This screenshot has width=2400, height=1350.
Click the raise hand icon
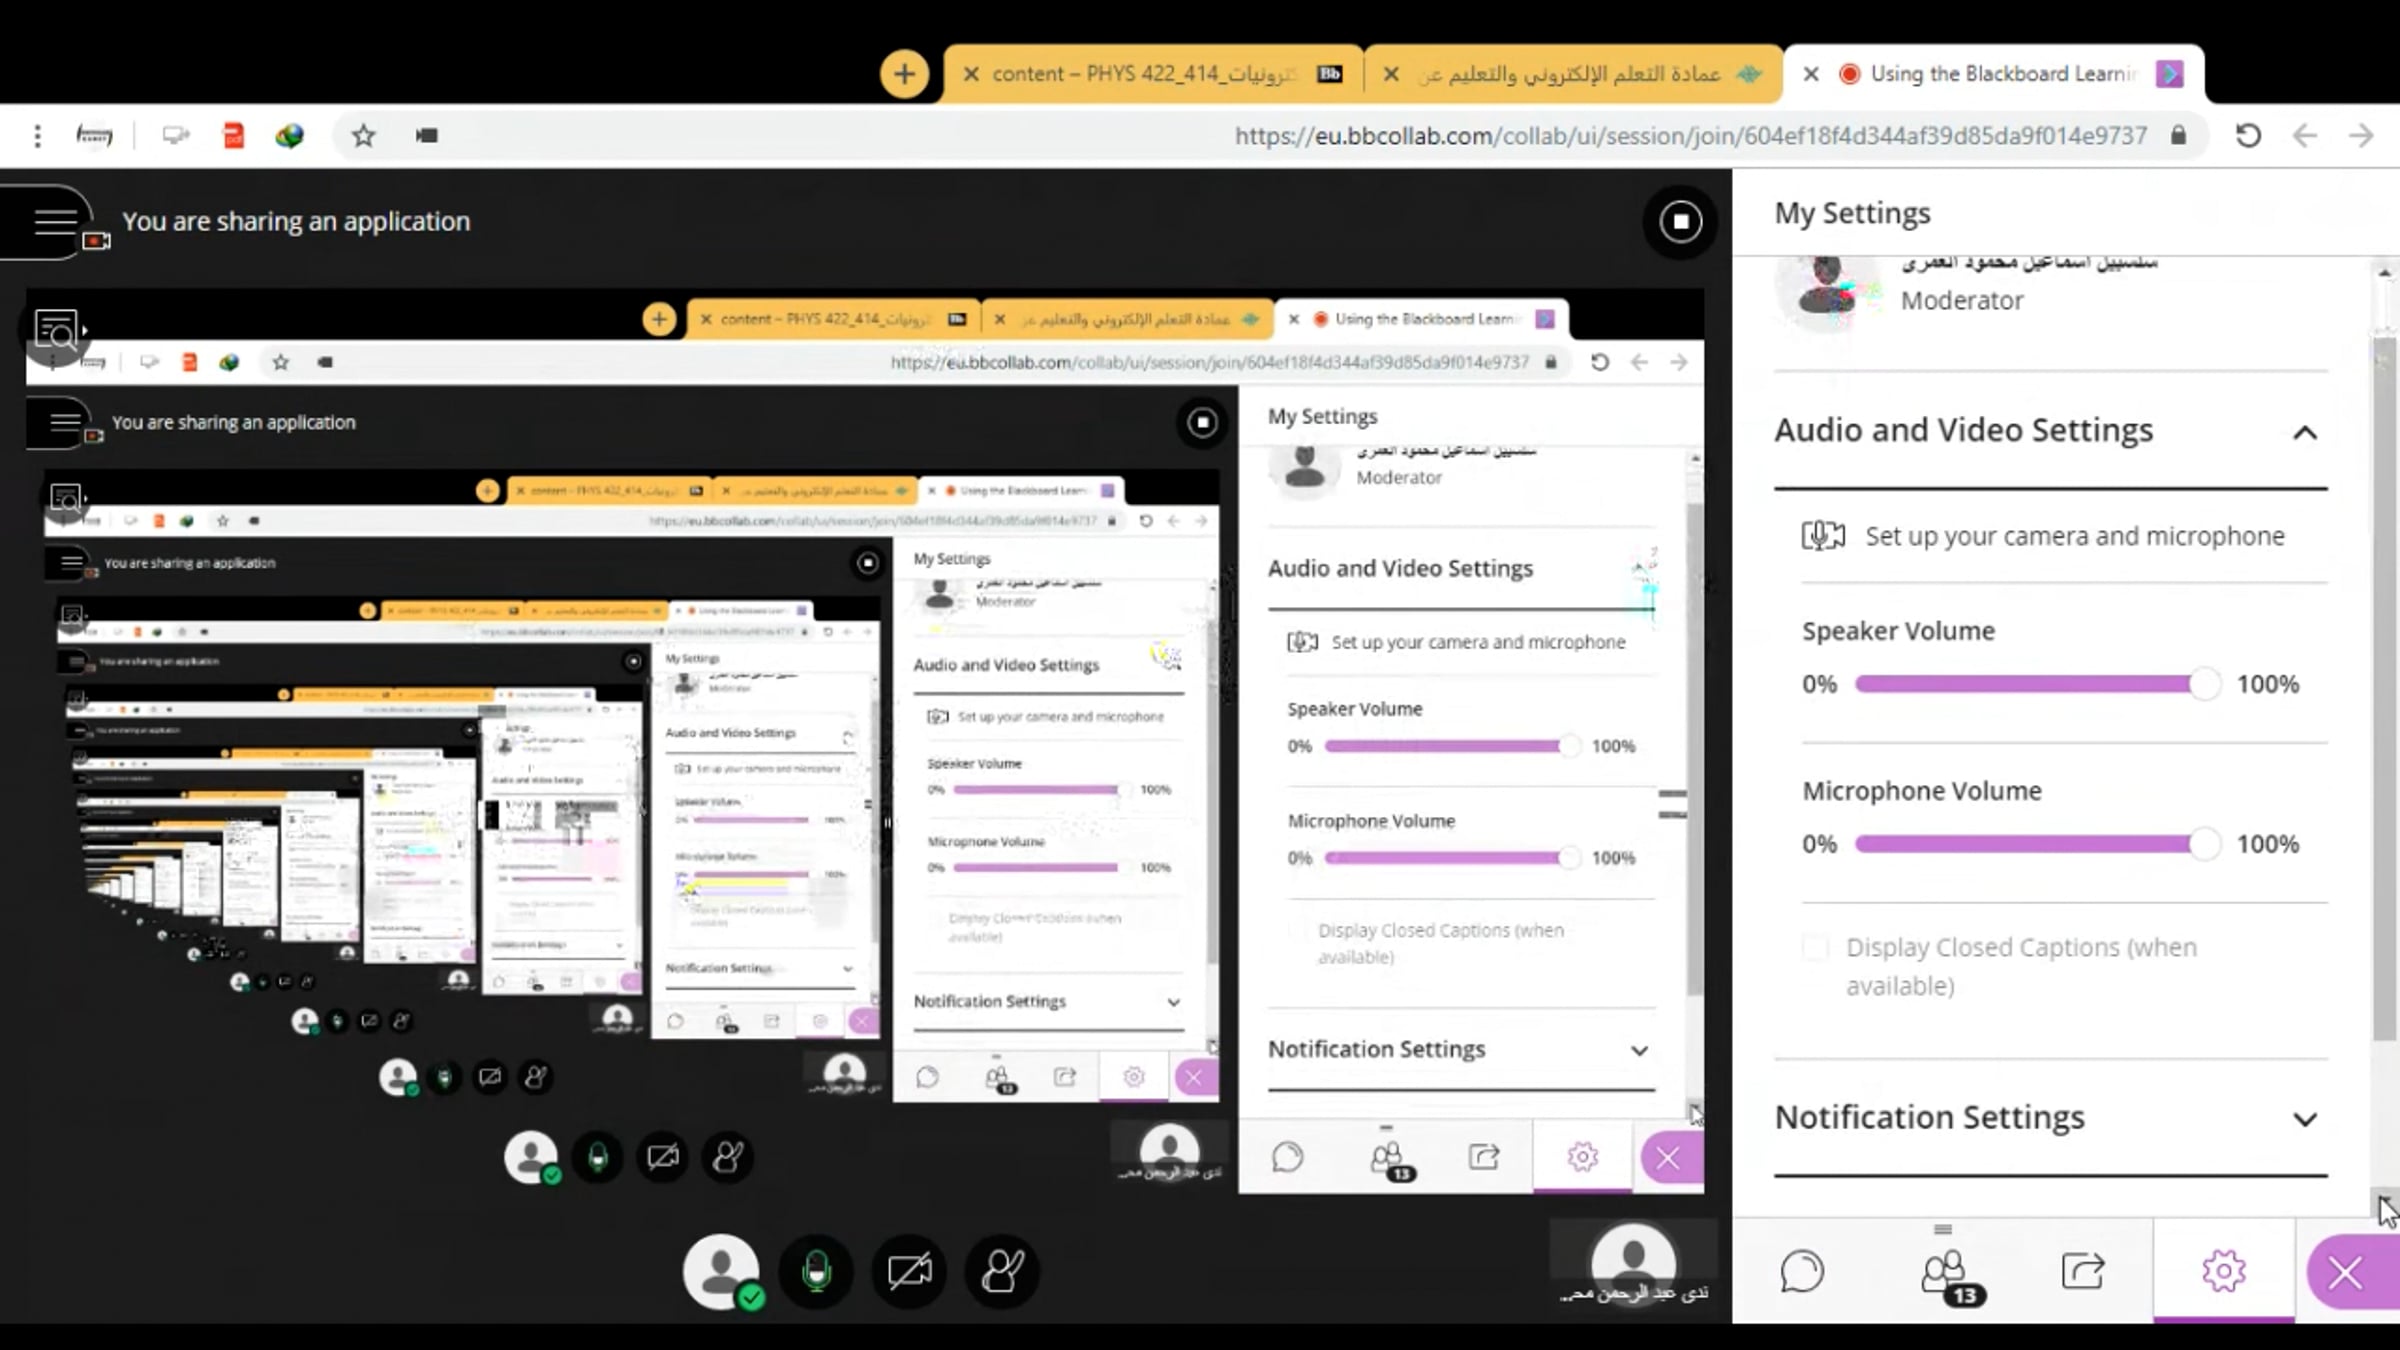click(x=1002, y=1272)
